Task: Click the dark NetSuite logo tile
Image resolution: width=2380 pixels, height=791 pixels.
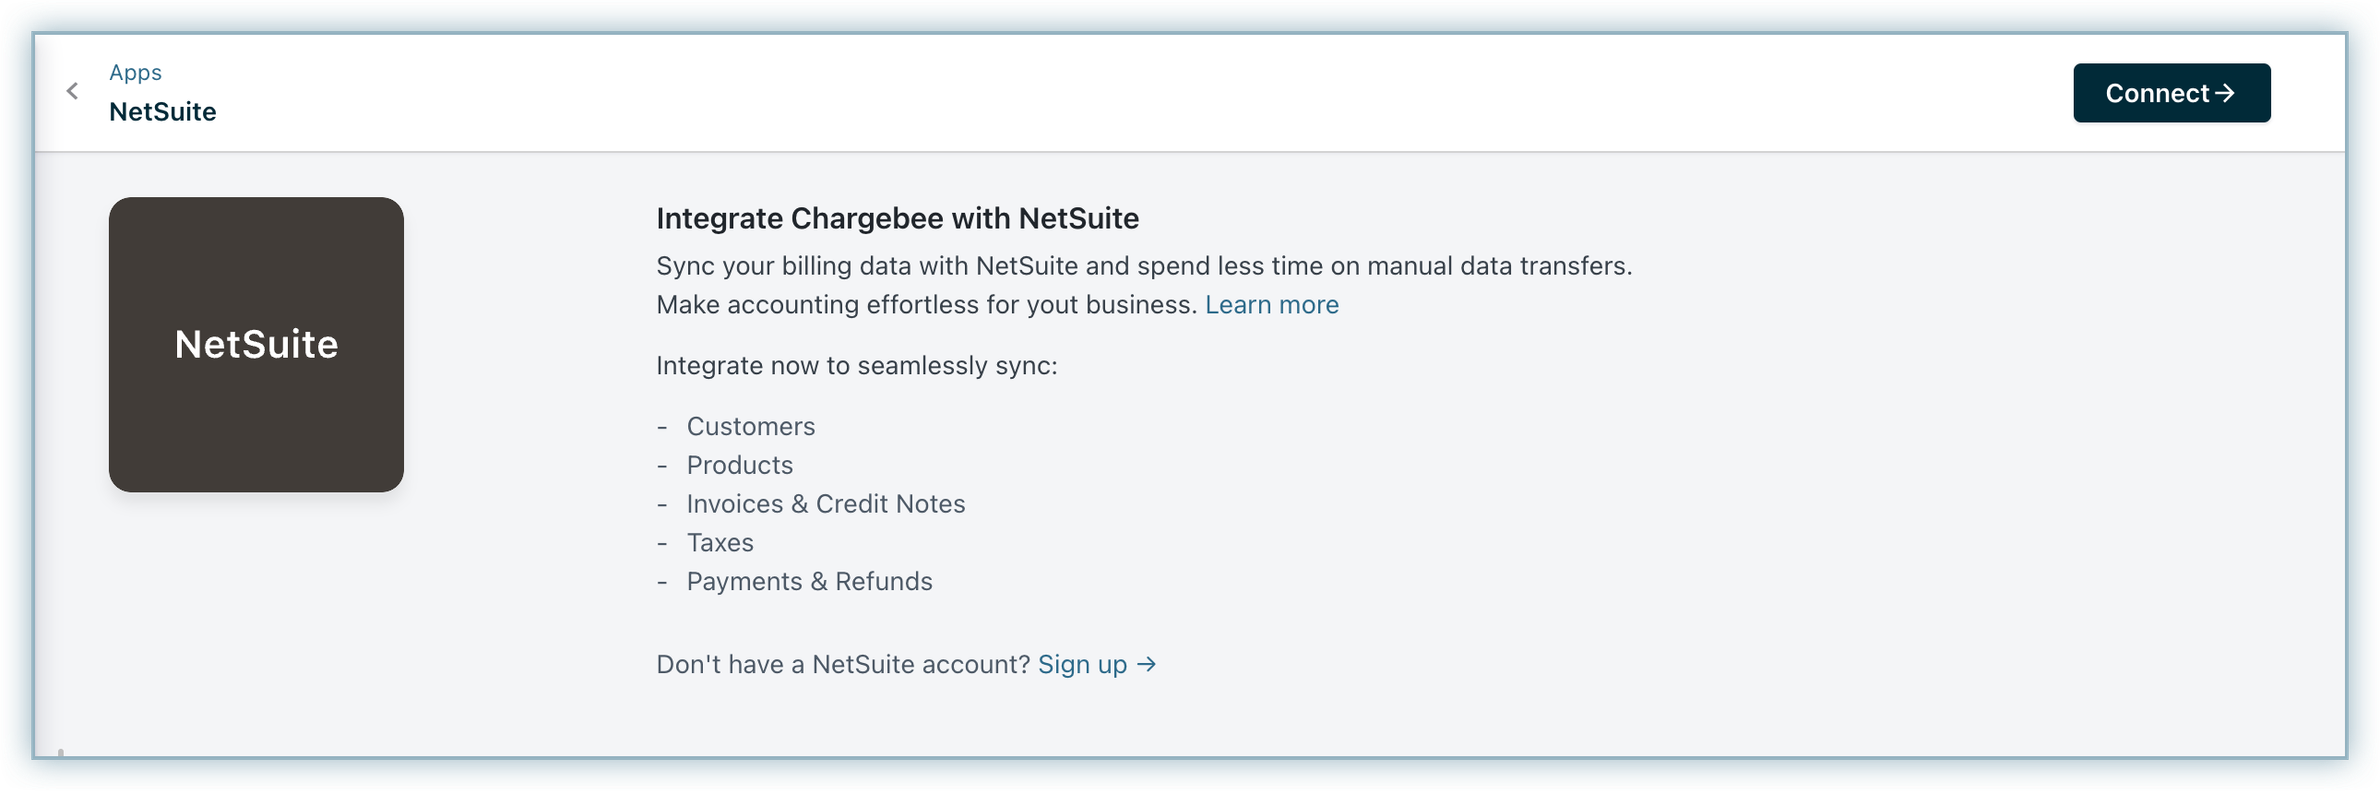Action: point(256,344)
